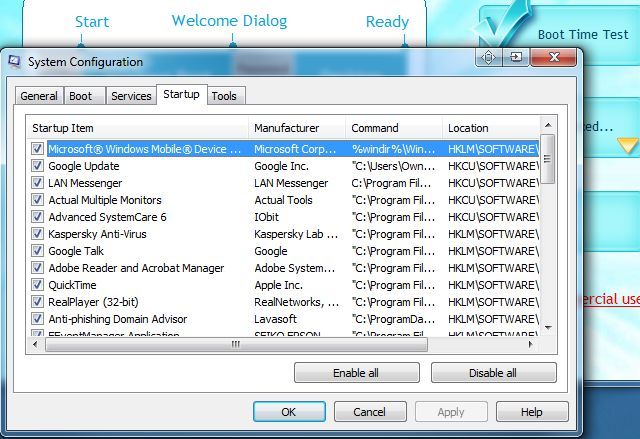Click the vertical scrollbar down arrow
Viewport: 640px width, 439px height.
click(548, 328)
